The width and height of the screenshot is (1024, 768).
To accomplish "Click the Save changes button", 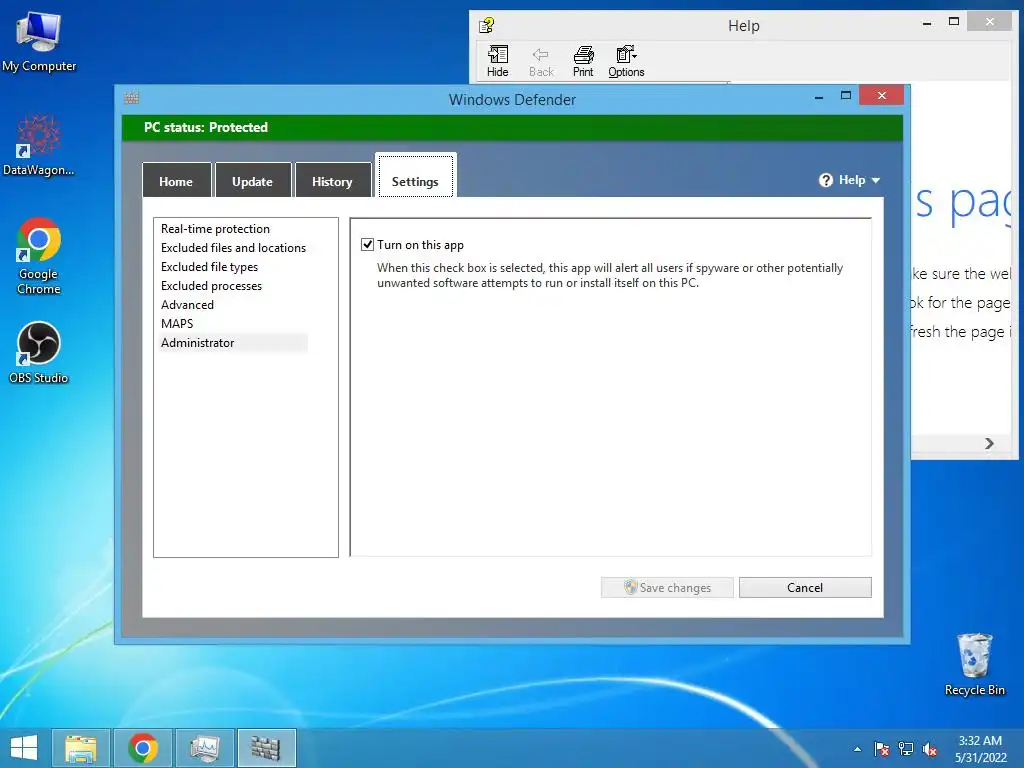I will [x=667, y=587].
